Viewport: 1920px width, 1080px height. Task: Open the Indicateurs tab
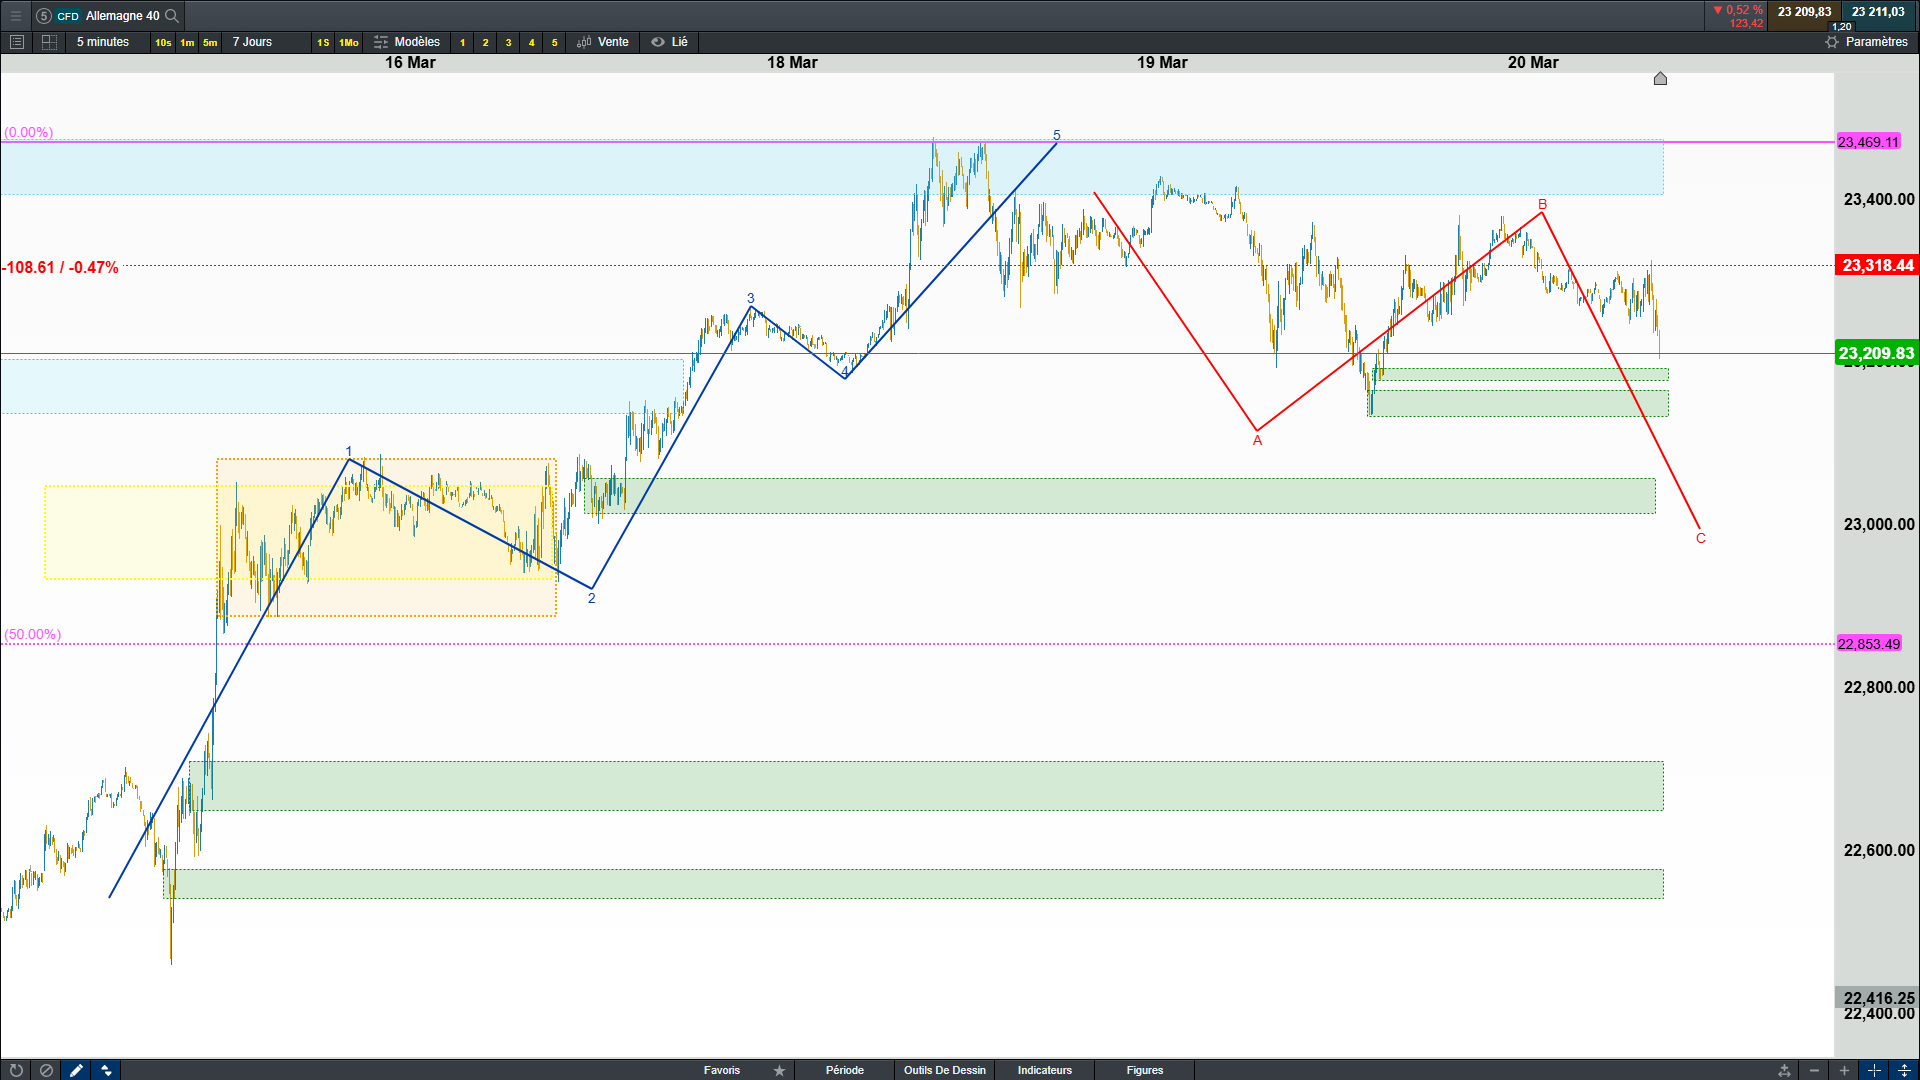tap(1044, 1070)
